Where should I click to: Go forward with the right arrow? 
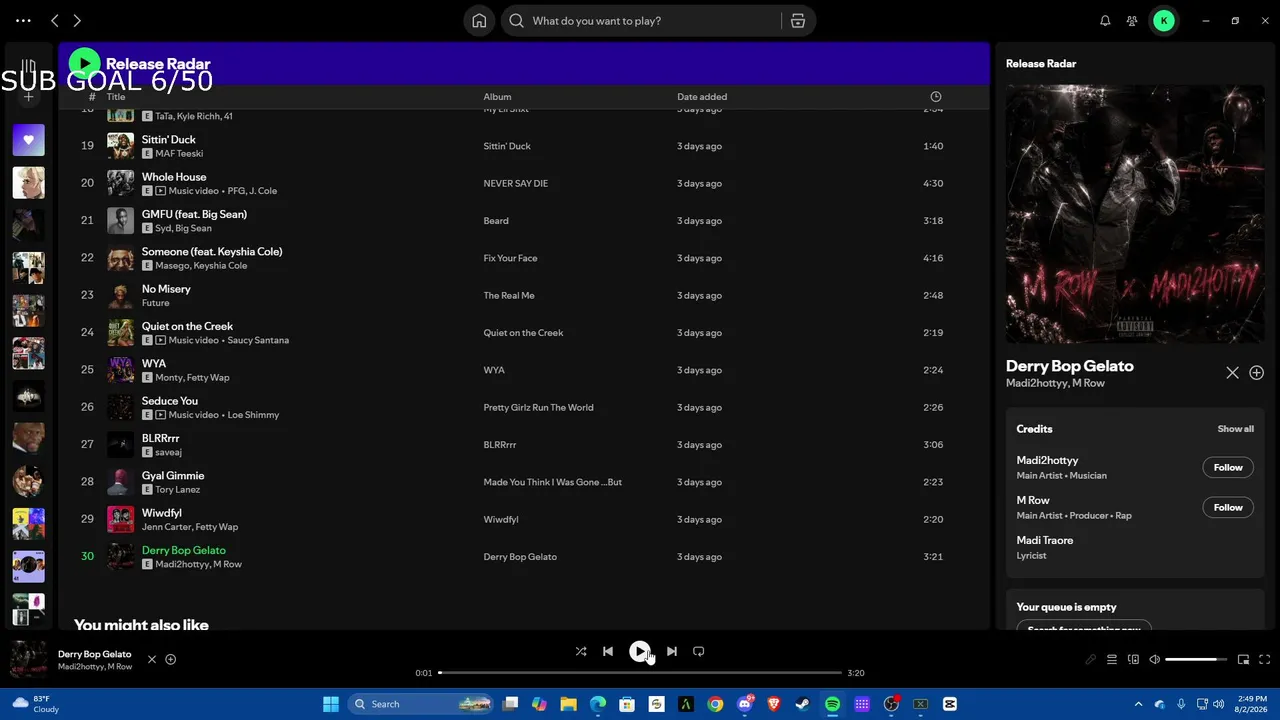coord(77,20)
